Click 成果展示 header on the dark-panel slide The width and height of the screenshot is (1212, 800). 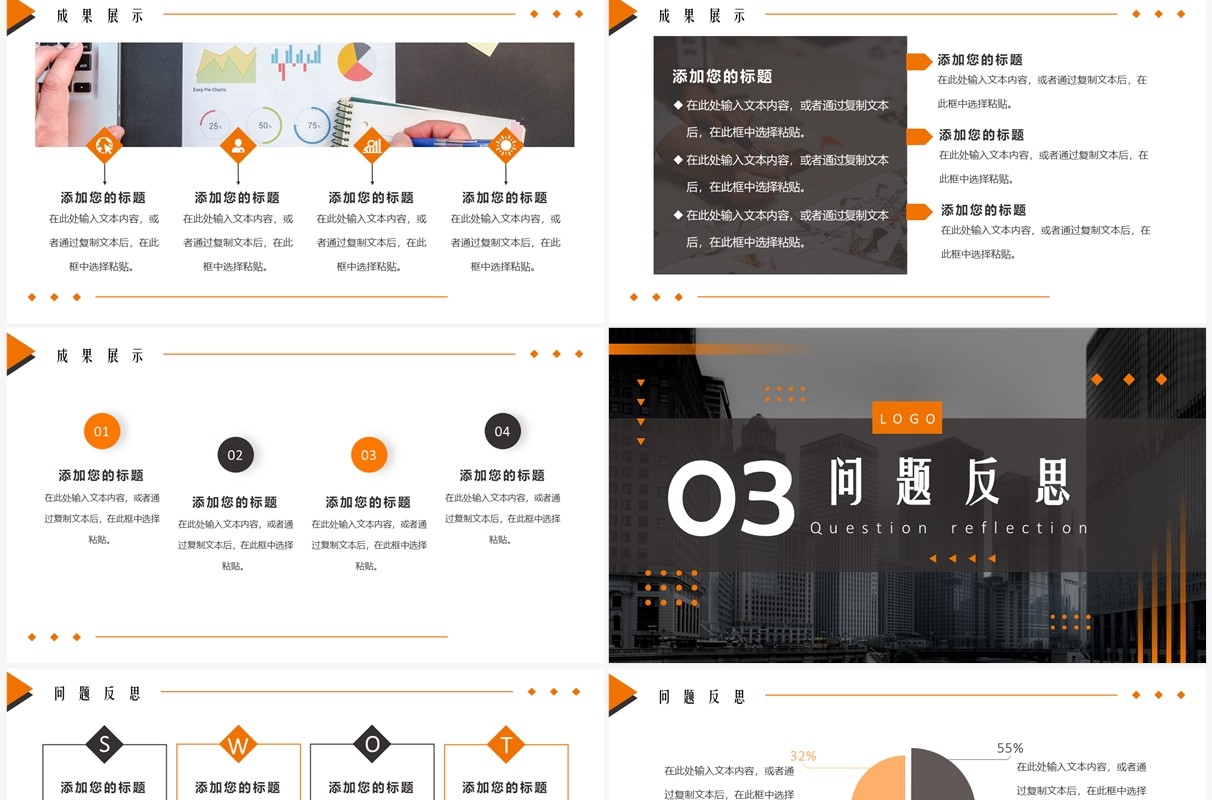[x=702, y=16]
